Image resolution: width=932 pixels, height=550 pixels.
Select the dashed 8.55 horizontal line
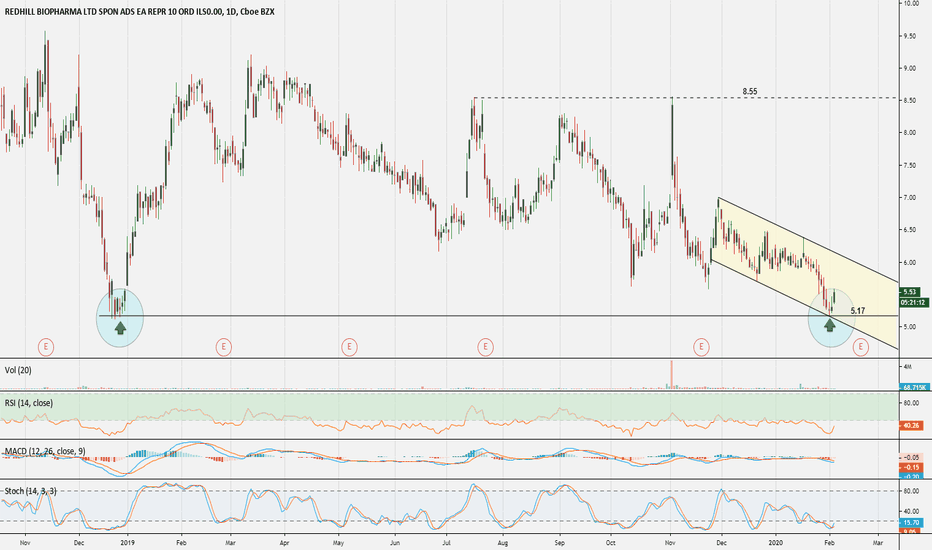(x=684, y=98)
